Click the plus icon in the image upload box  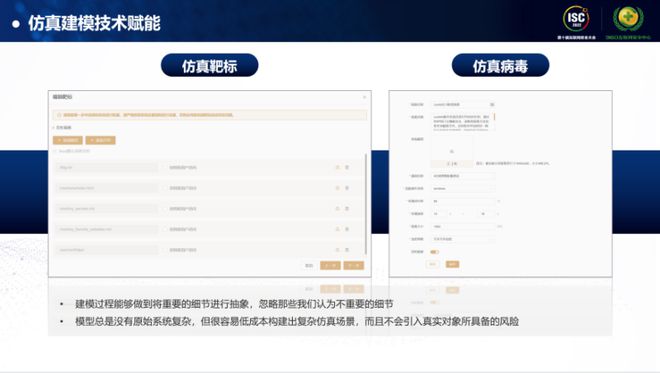(452, 151)
